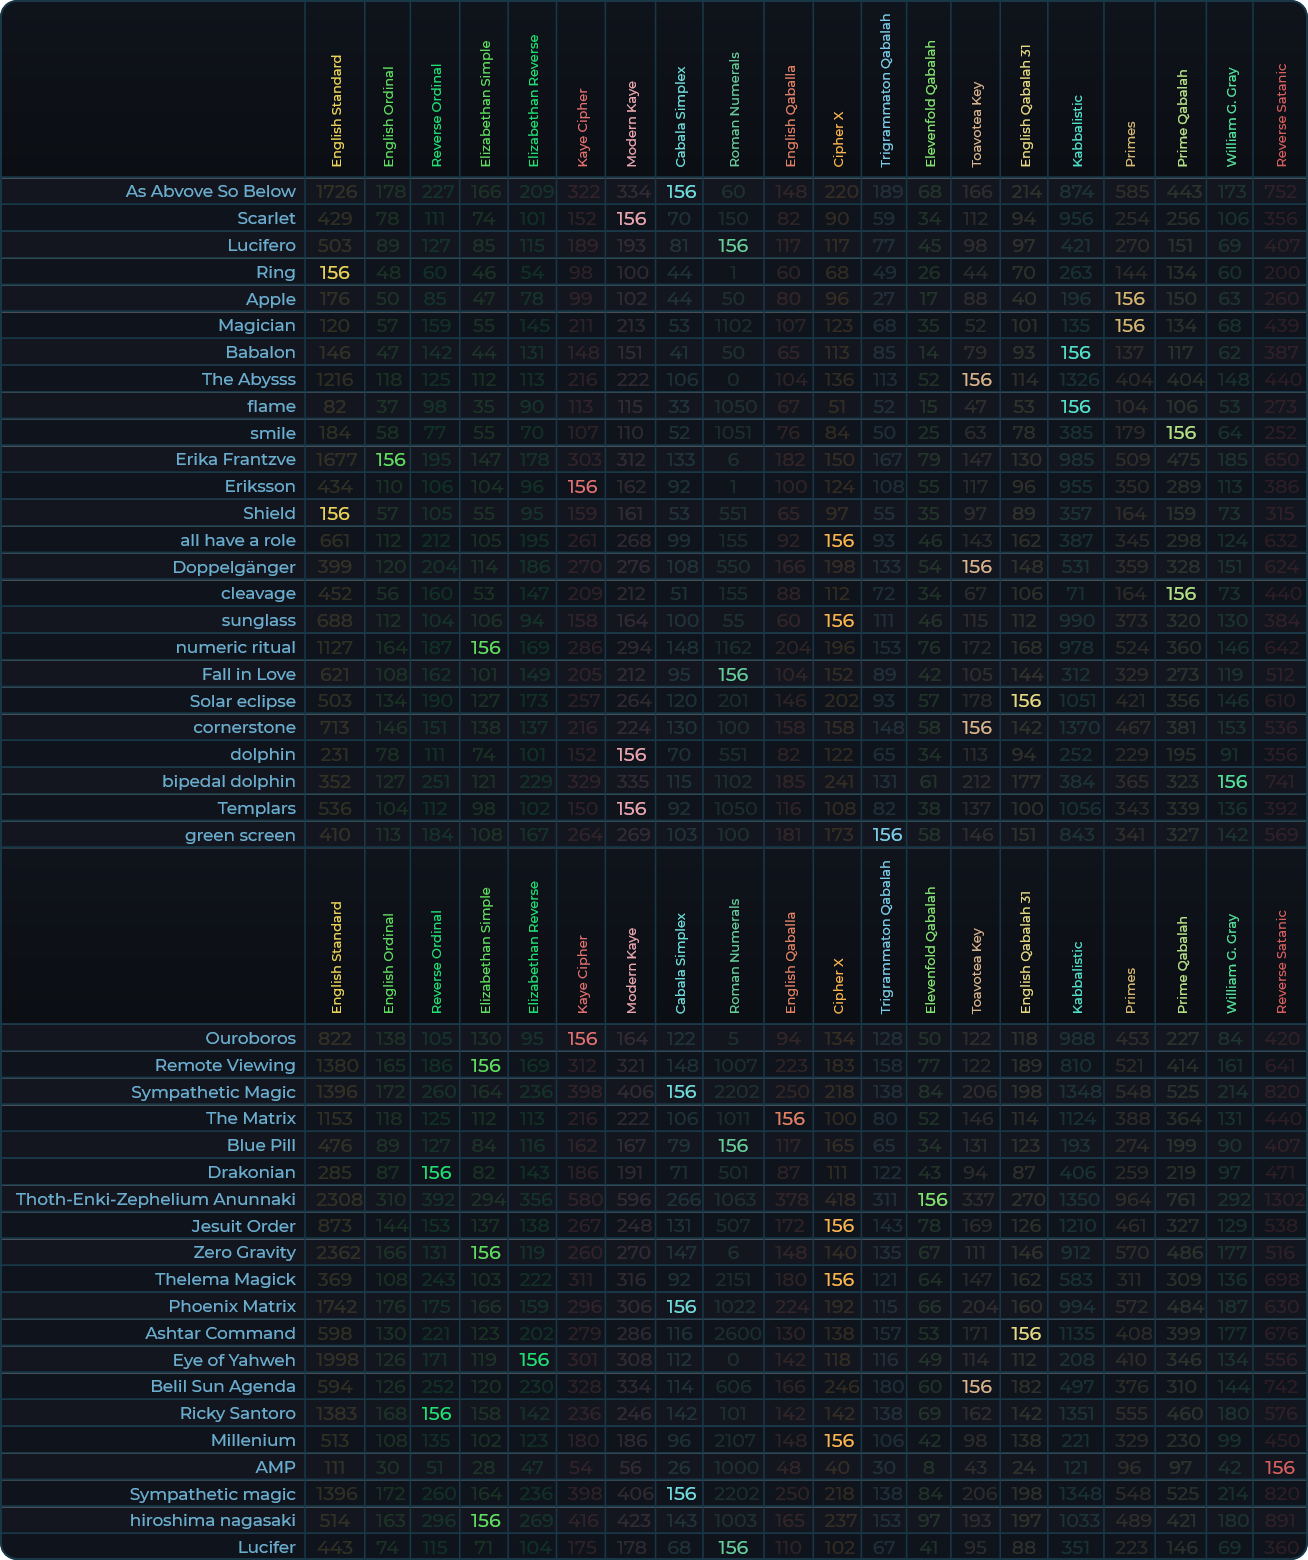Select the 'Remote Viewing' row label
The height and width of the screenshot is (1560, 1308).
pyautogui.click(x=225, y=1065)
